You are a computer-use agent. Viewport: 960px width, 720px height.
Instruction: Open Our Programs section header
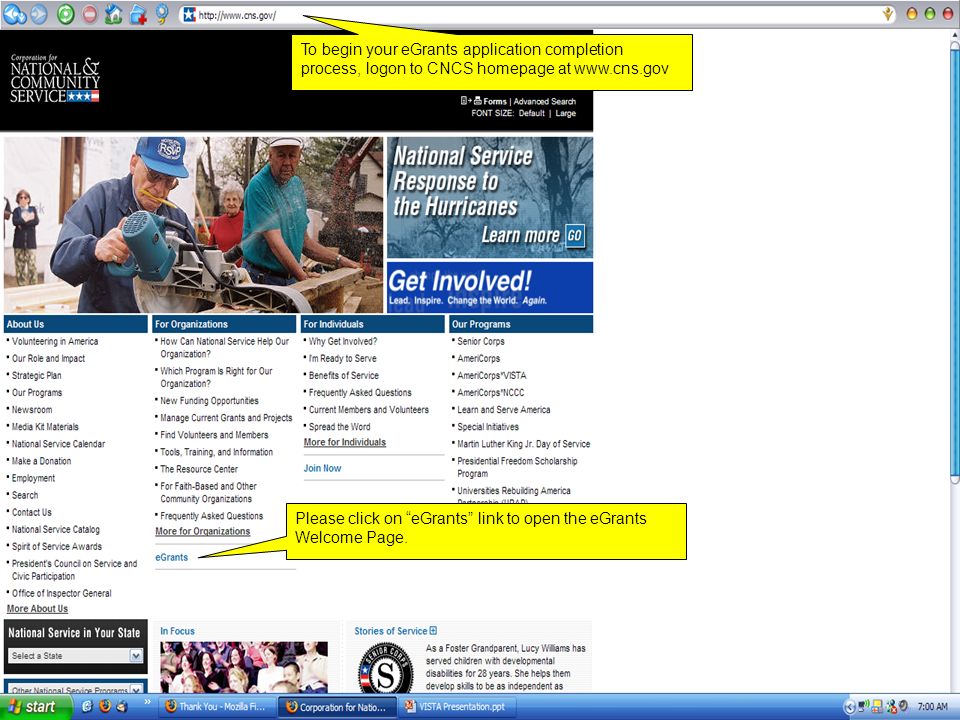[521, 324]
